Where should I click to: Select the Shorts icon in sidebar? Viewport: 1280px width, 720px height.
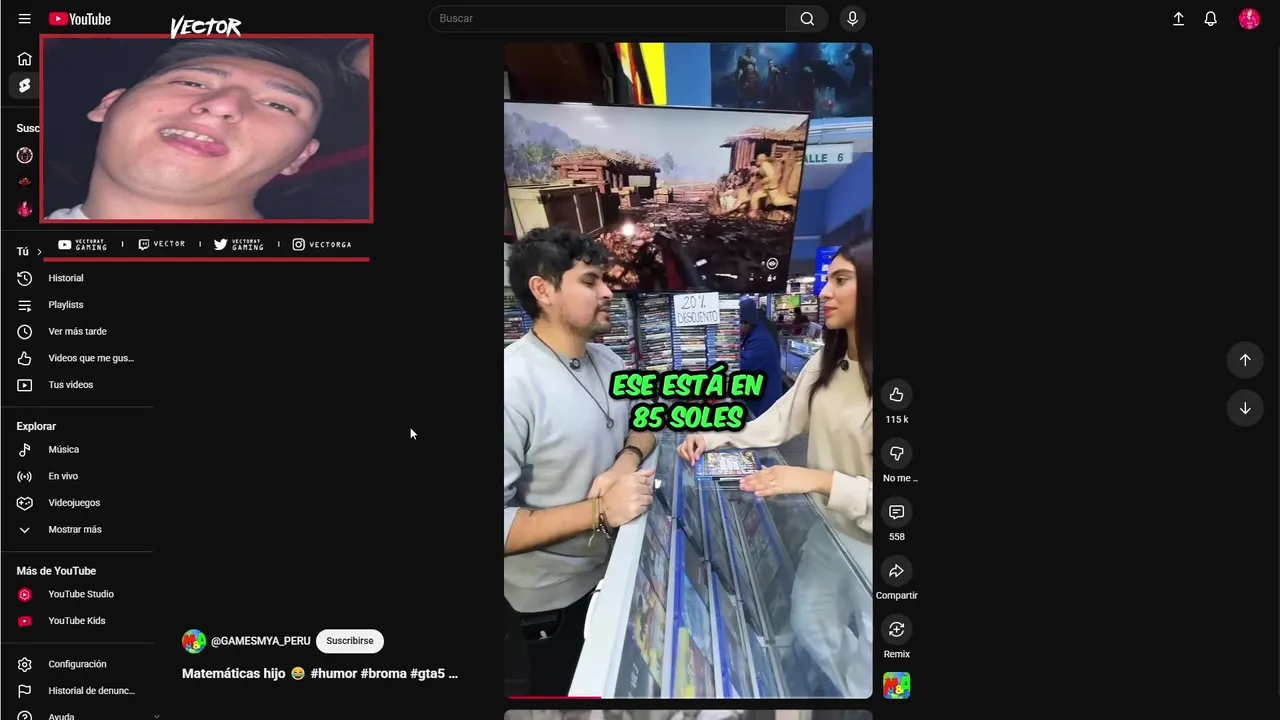click(x=24, y=85)
